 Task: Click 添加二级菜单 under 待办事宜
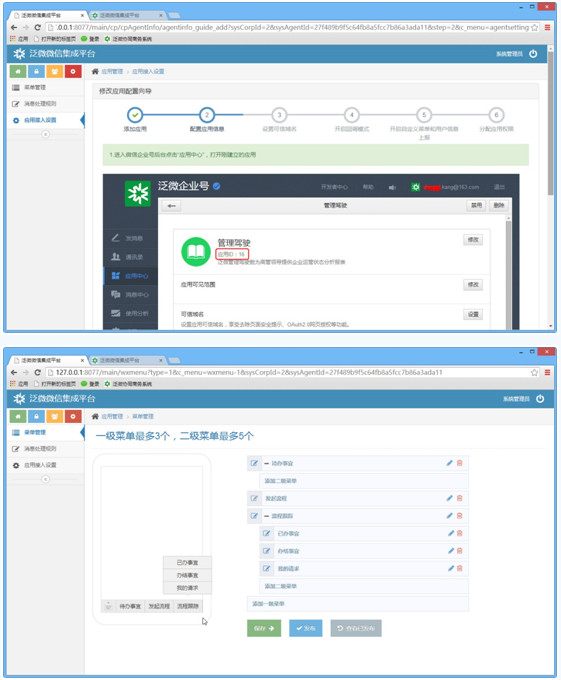[364, 481]
